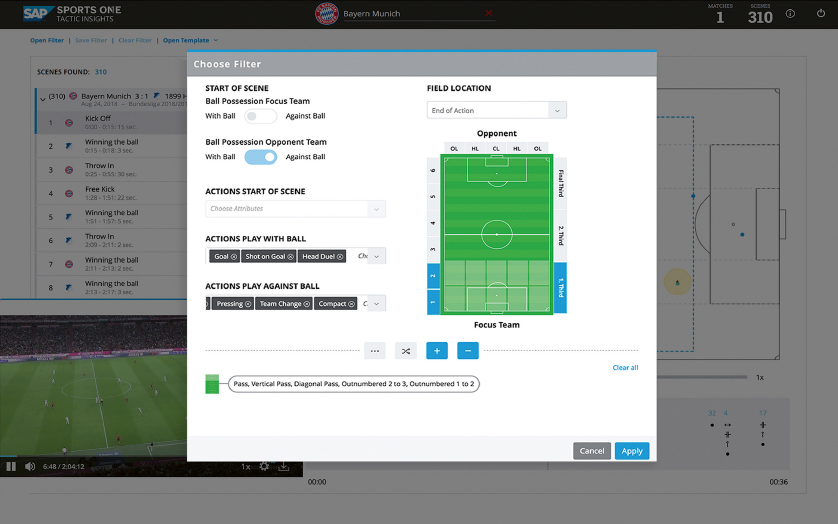Select the CL column header on the field
This screenshot has width=838, height=524.
[x=497, y=148]
